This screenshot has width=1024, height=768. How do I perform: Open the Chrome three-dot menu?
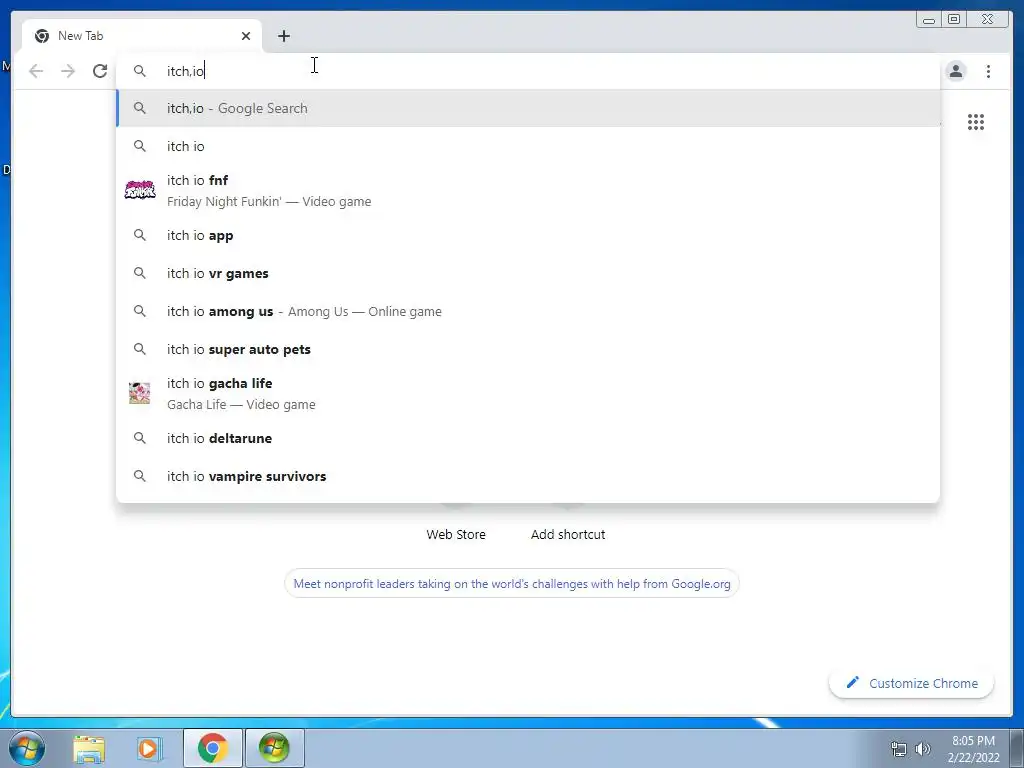(x=988, y=71)
